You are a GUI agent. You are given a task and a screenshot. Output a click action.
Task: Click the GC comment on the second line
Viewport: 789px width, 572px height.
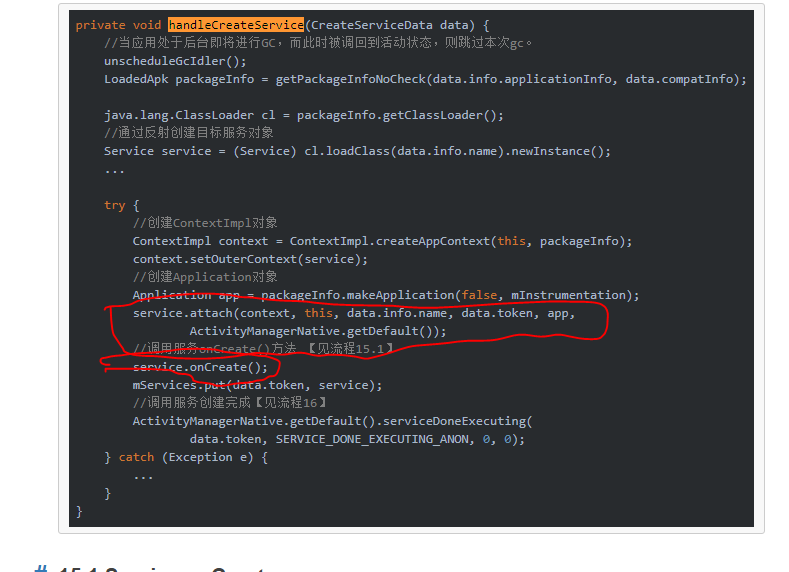[318, 43]
